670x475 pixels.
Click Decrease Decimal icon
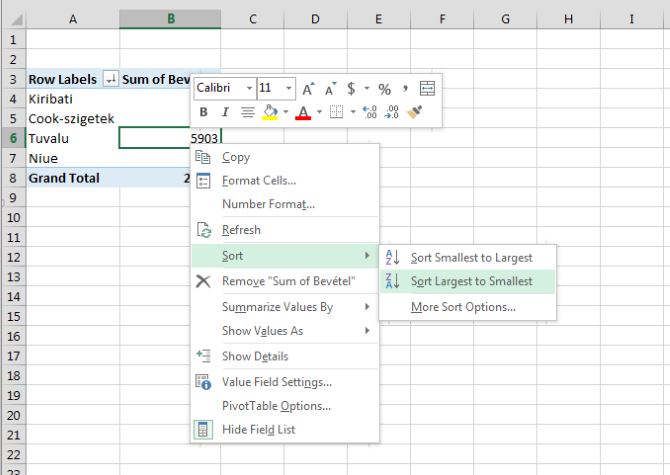pyautogui.click(x=391, y=112)
